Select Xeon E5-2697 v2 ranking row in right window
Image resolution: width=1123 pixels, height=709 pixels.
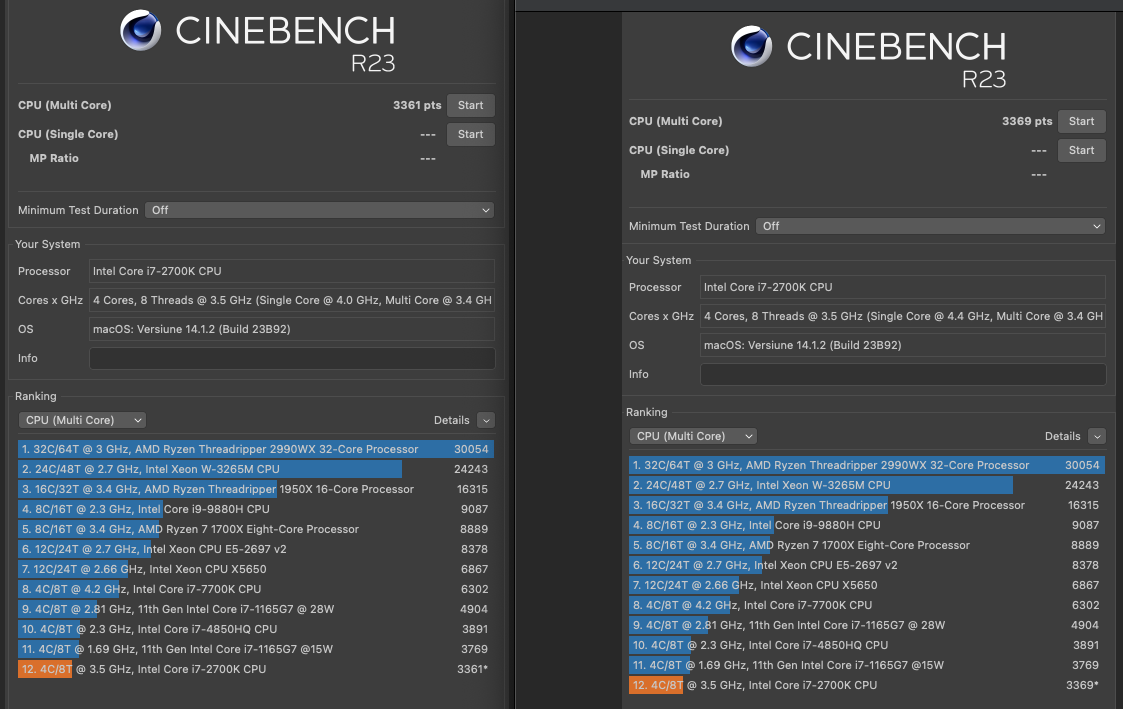(x=867, y=565)
